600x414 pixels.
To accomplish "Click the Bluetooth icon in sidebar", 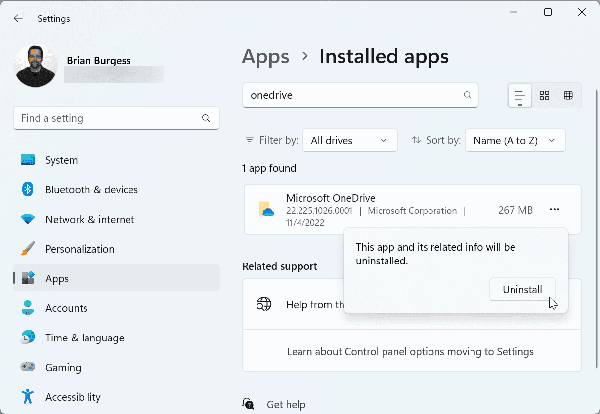I will (28, 189).
